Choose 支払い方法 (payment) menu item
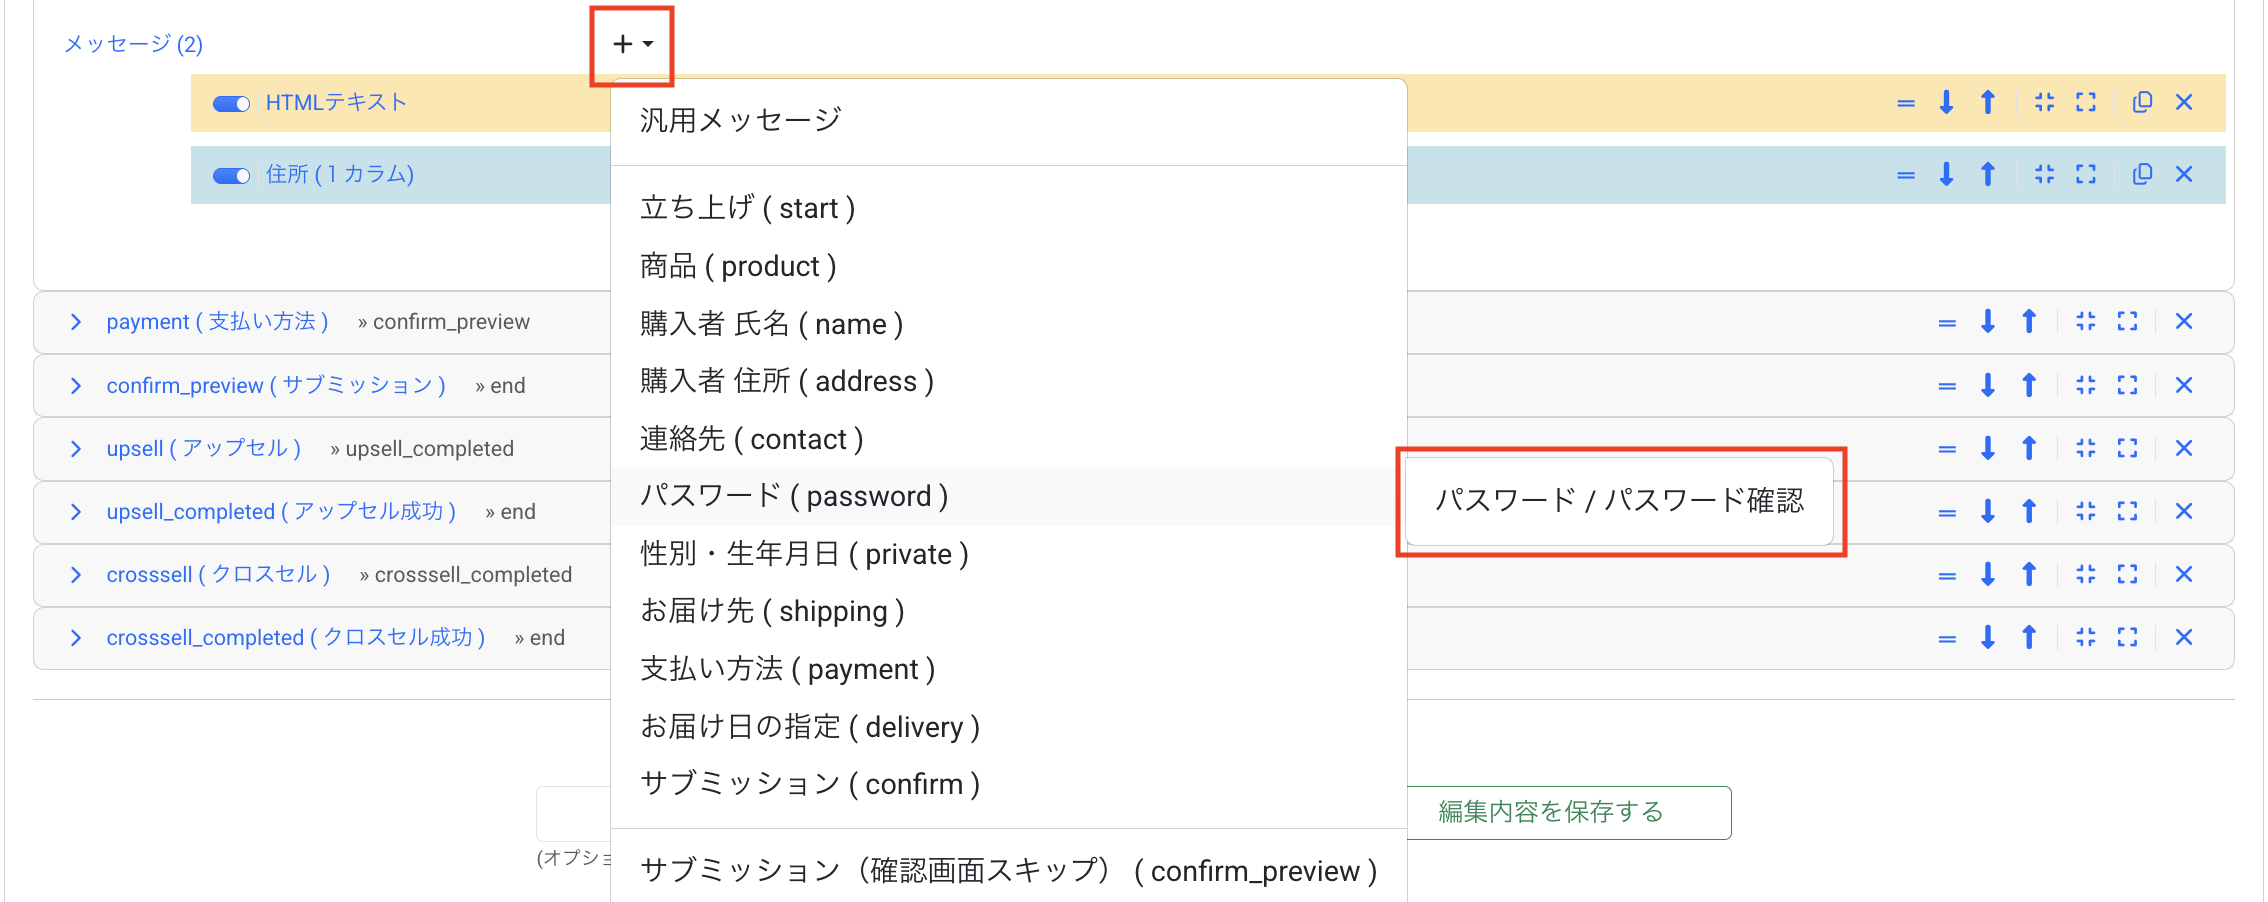This screenshot has height=902, width=2268. pyautogui.click(x=1008, y=669)
